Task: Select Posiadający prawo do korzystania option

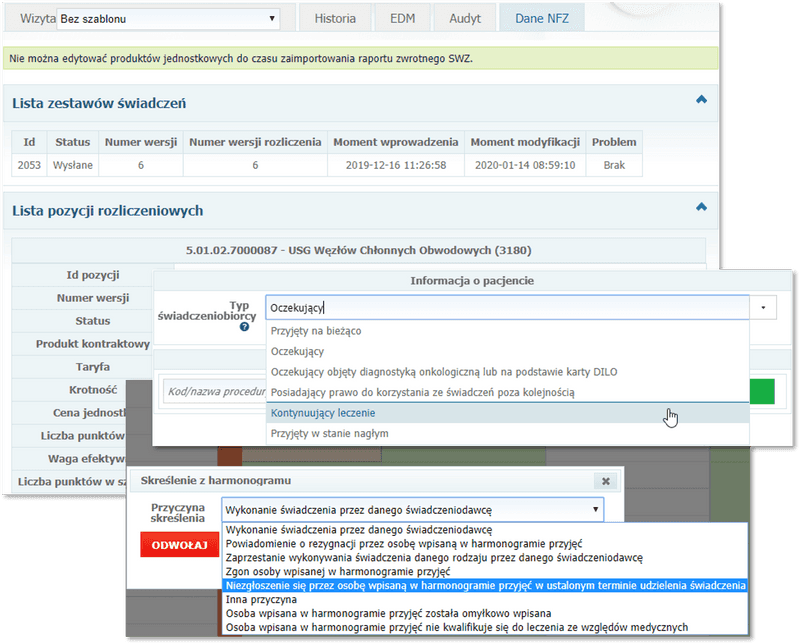Action: 508,392
